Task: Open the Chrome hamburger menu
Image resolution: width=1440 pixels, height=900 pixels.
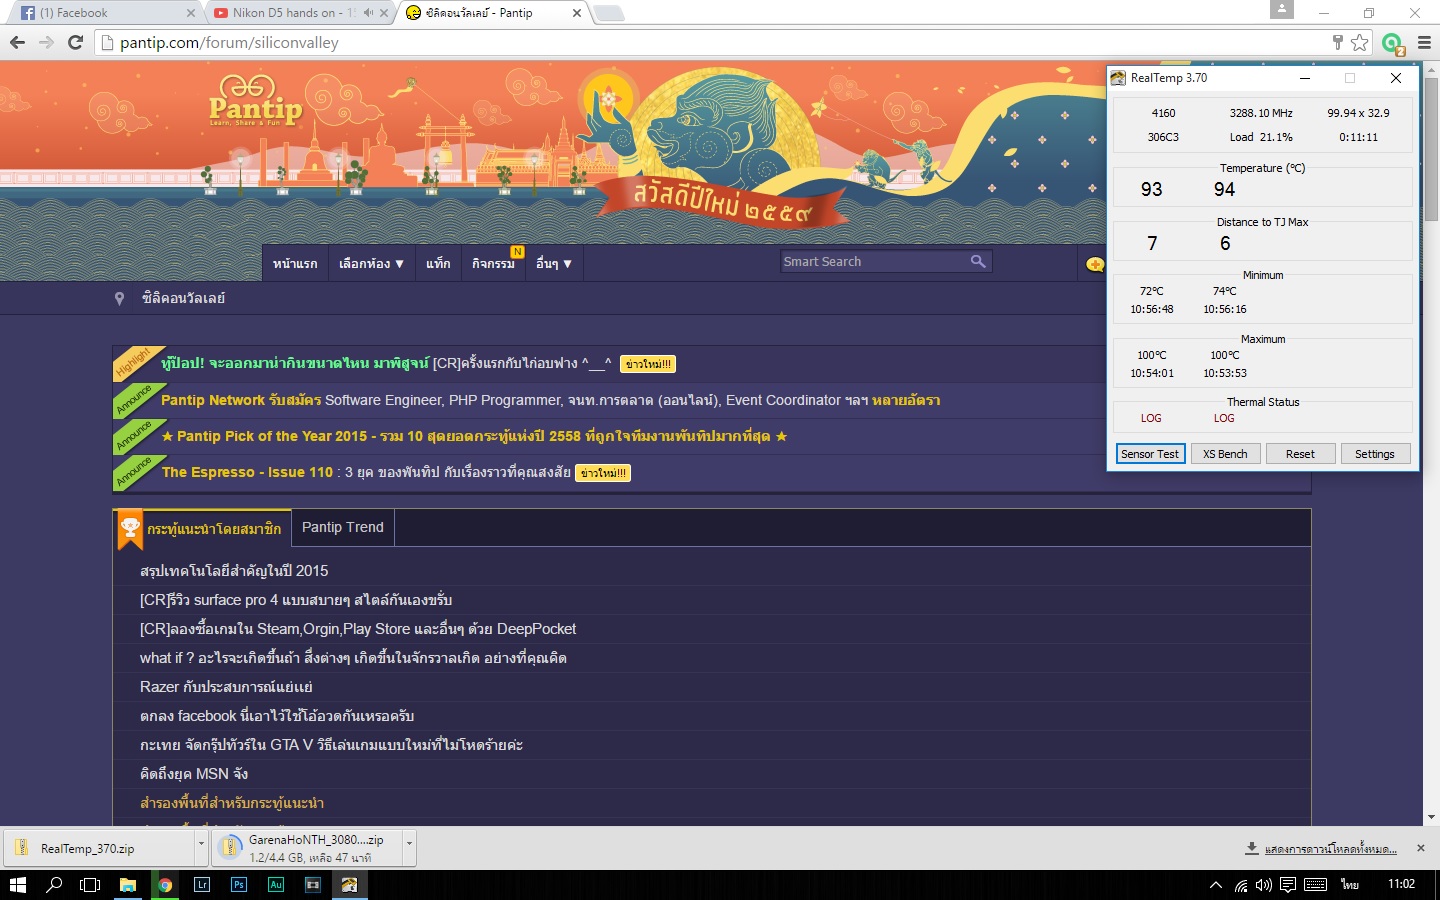Action: point(1424,42)
